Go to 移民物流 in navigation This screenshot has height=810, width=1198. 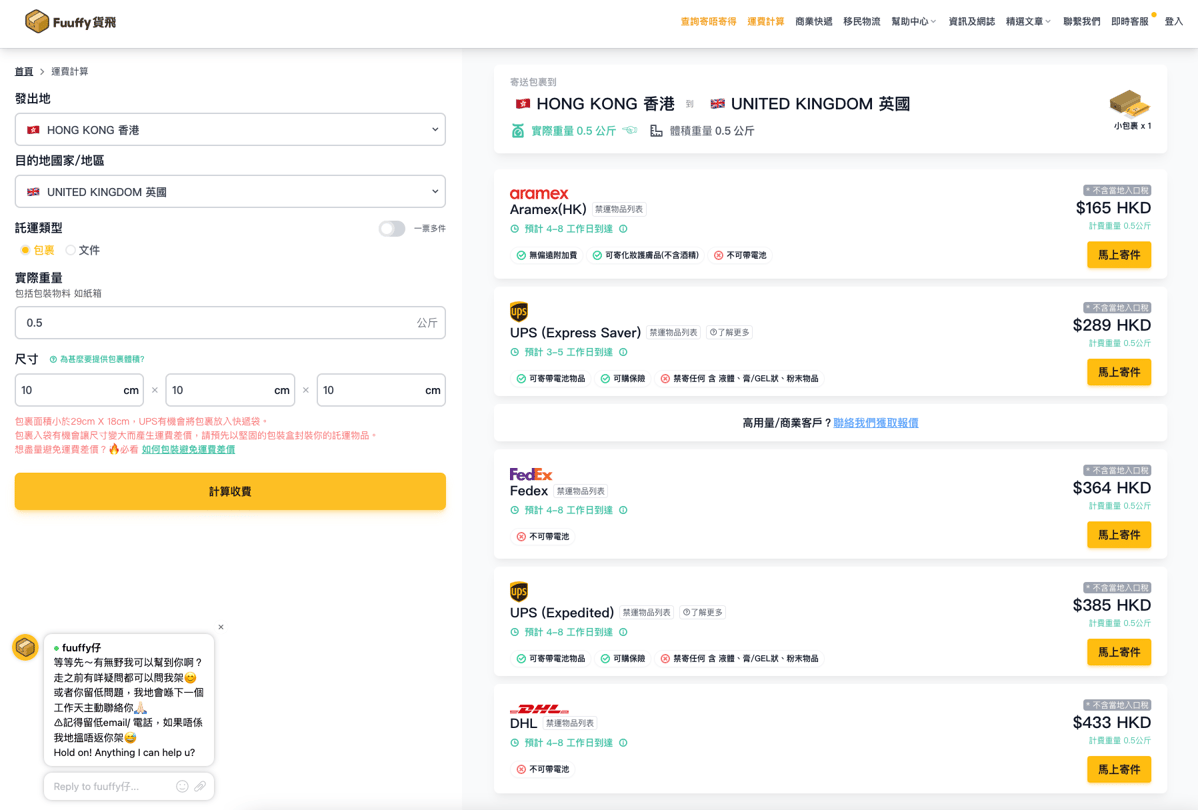[861, 22]
